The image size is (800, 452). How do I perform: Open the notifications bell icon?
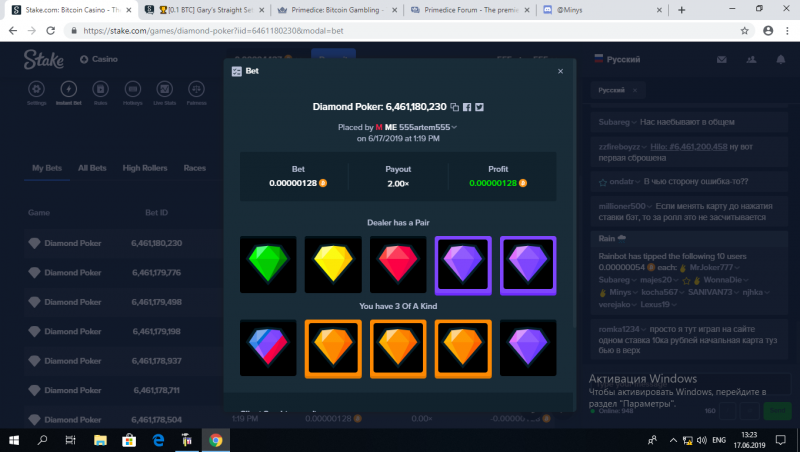781,60
